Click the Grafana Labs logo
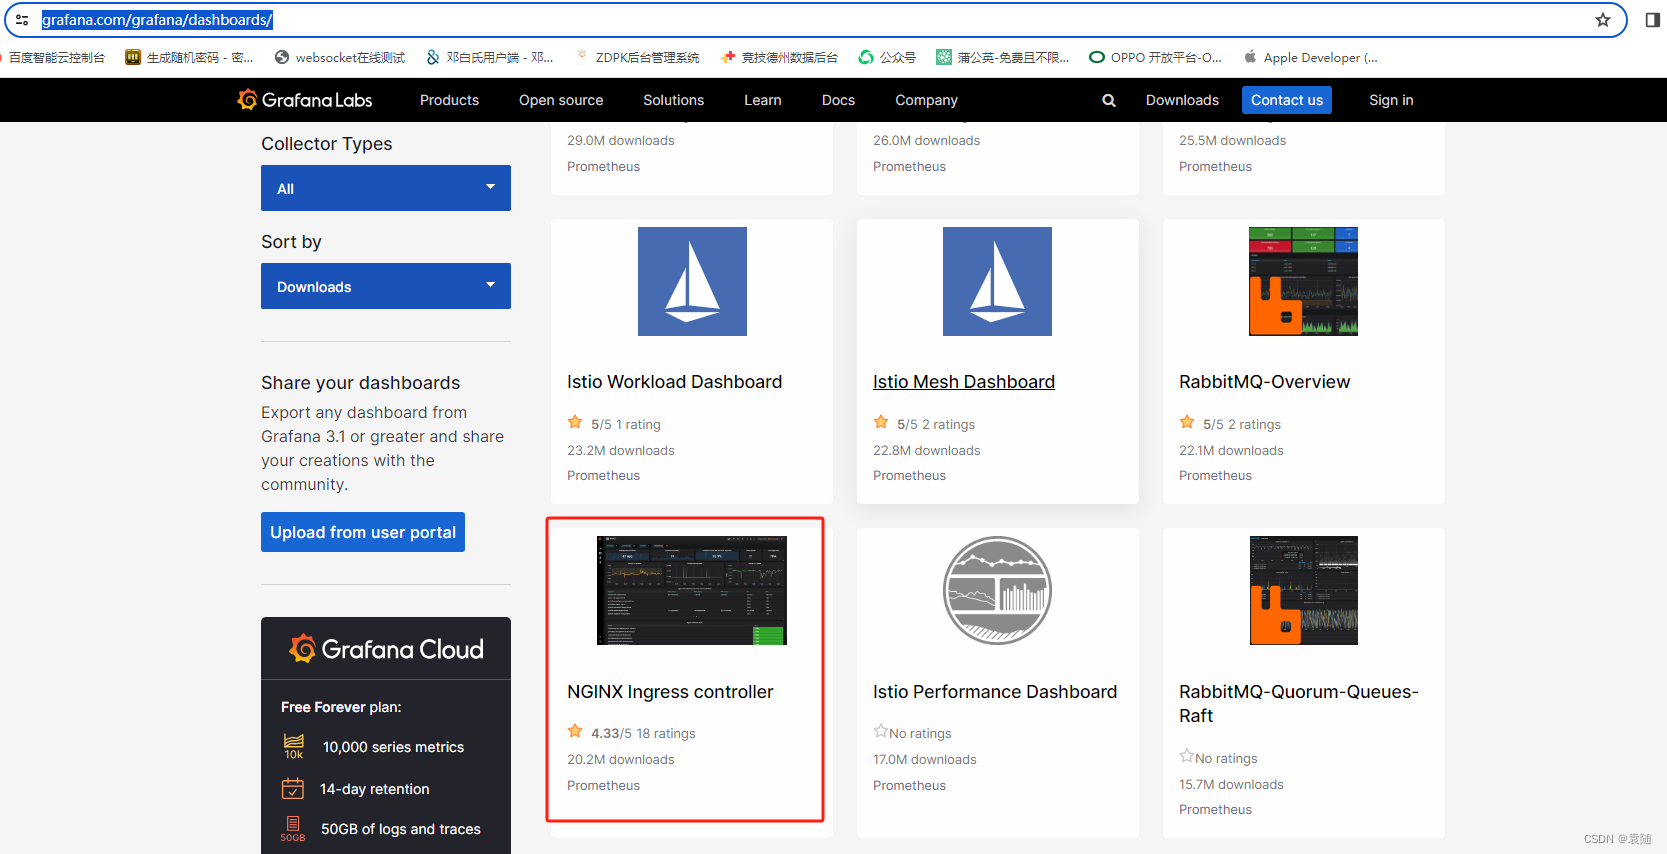This screenshot has width=1667, height=854. point(305,100)
